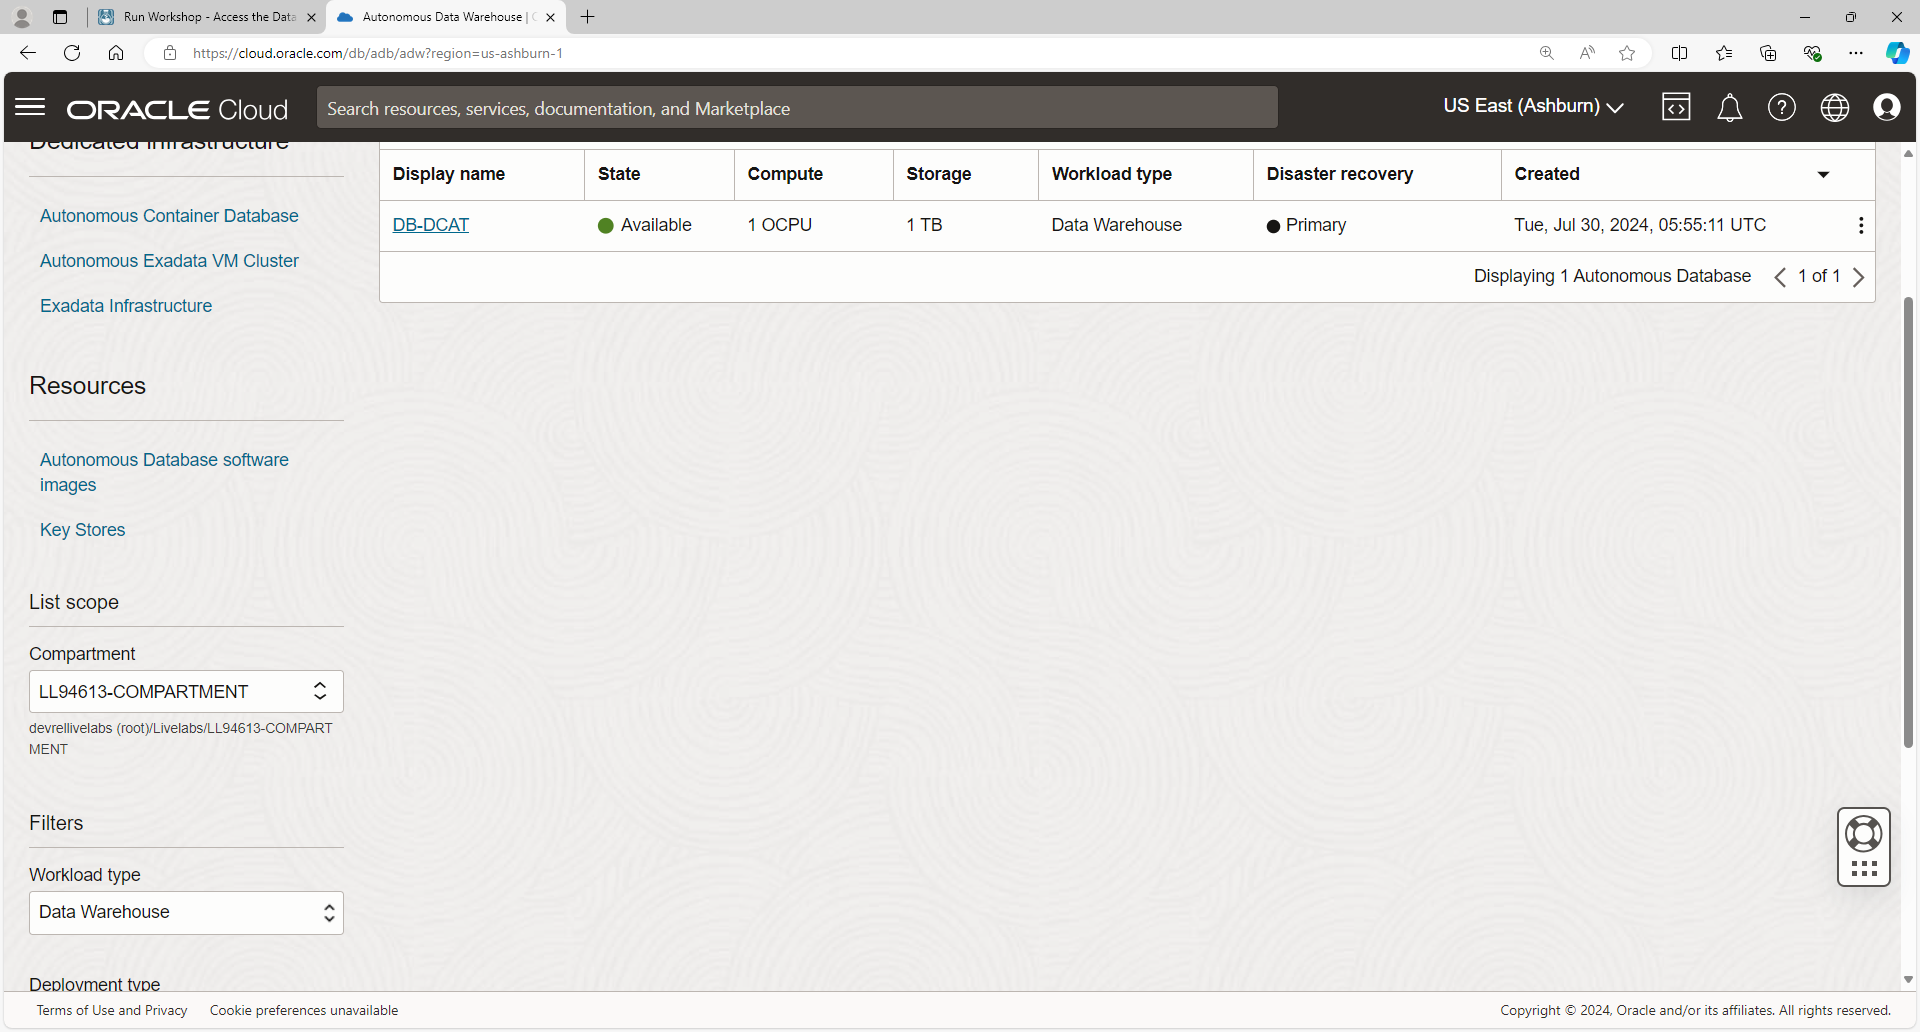
Task: View site information lock icon
Action: pos(170,53)
